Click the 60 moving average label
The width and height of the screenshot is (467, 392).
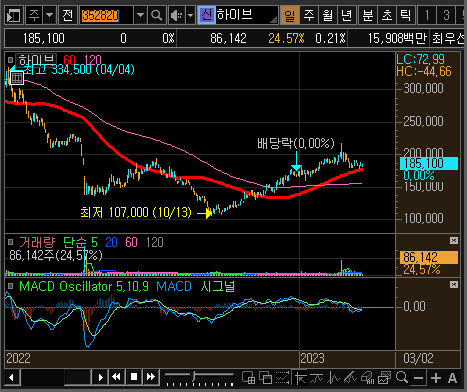[69, 60]
